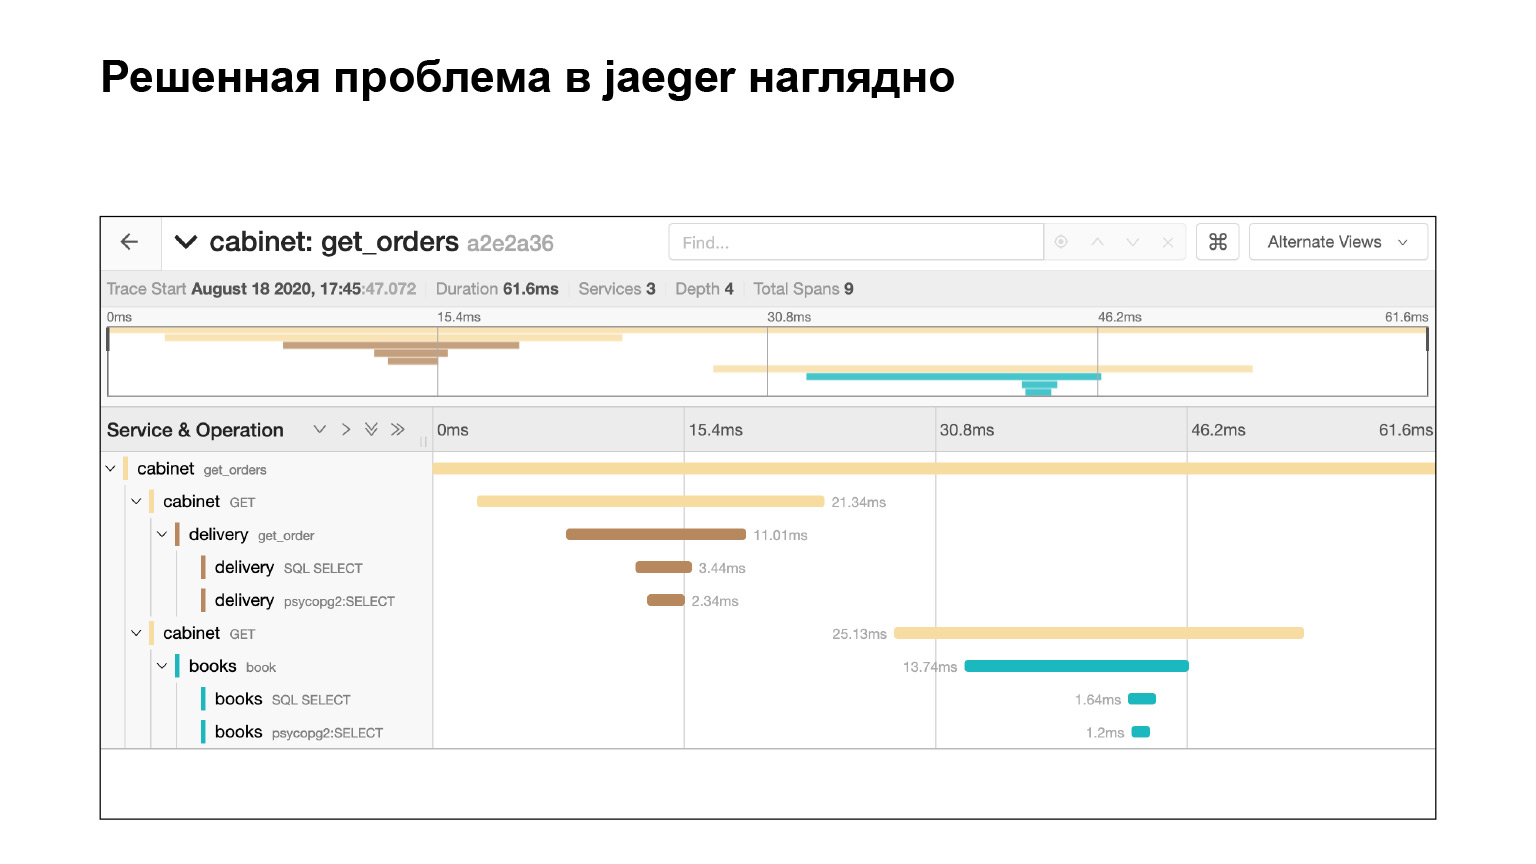The width and height of the screenshot is (1536, 864).
Task: Click the back arrow to return to search
Action: 130,241
